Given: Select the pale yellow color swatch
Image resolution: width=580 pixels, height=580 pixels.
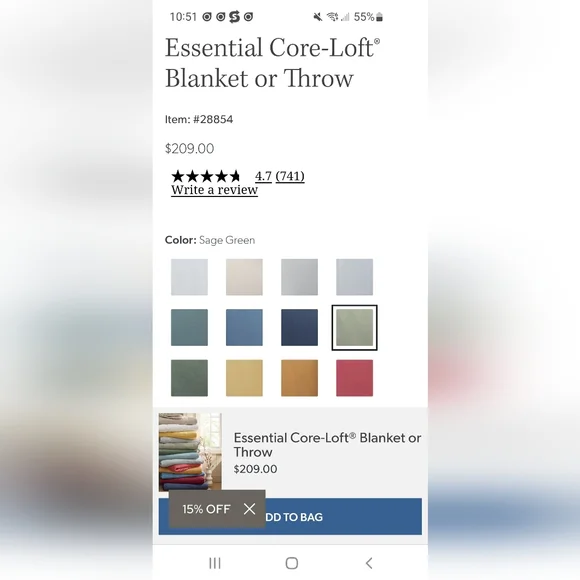Looking at the screenshot, I should (244, 378).
